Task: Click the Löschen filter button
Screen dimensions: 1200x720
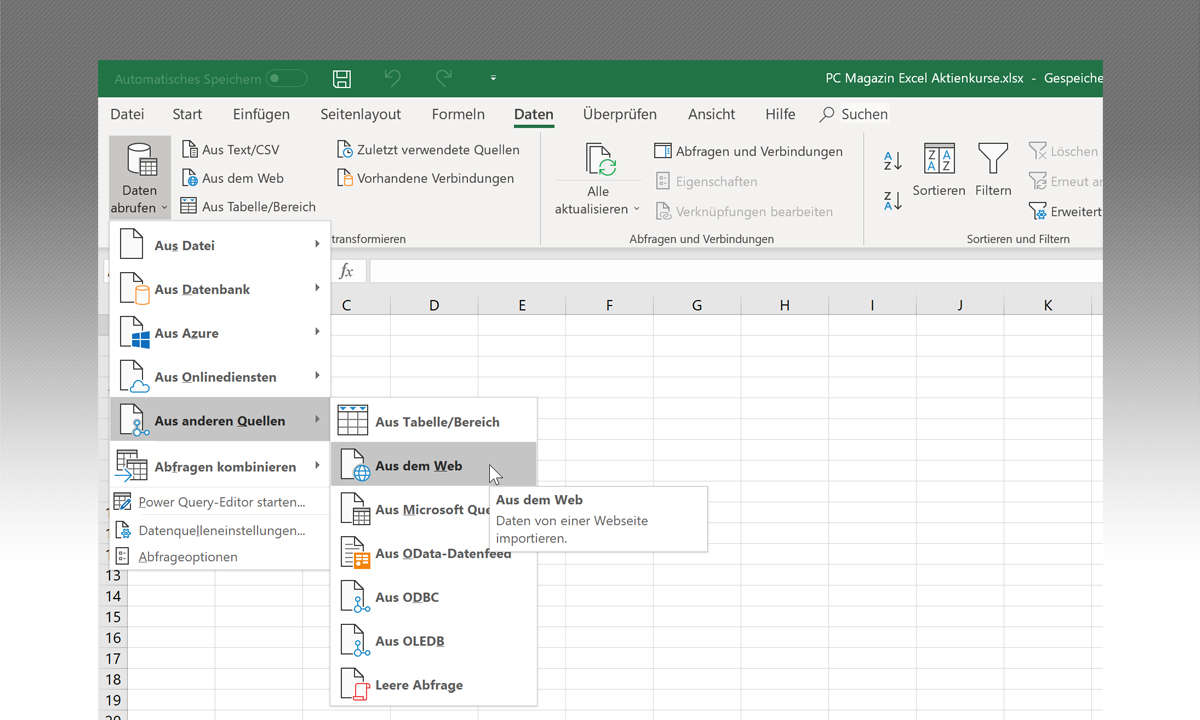Action: (1064, 151)
